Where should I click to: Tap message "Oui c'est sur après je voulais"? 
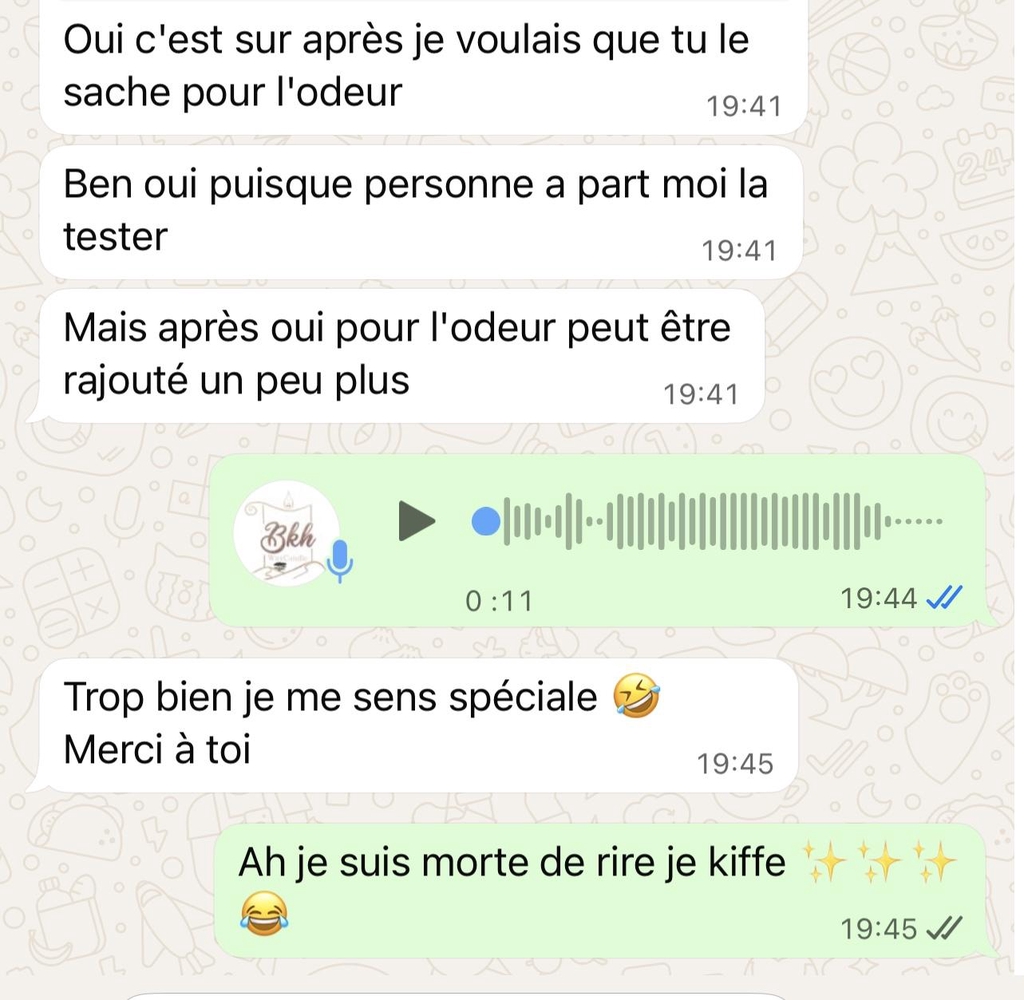point(423,65)
